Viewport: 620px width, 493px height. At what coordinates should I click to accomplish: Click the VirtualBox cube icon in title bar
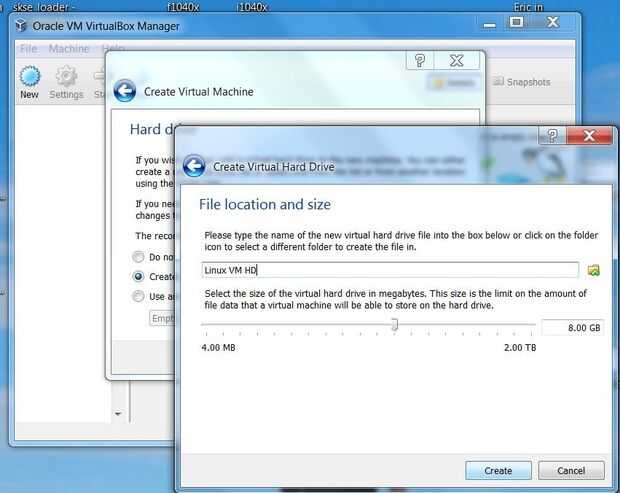[21, 26]
